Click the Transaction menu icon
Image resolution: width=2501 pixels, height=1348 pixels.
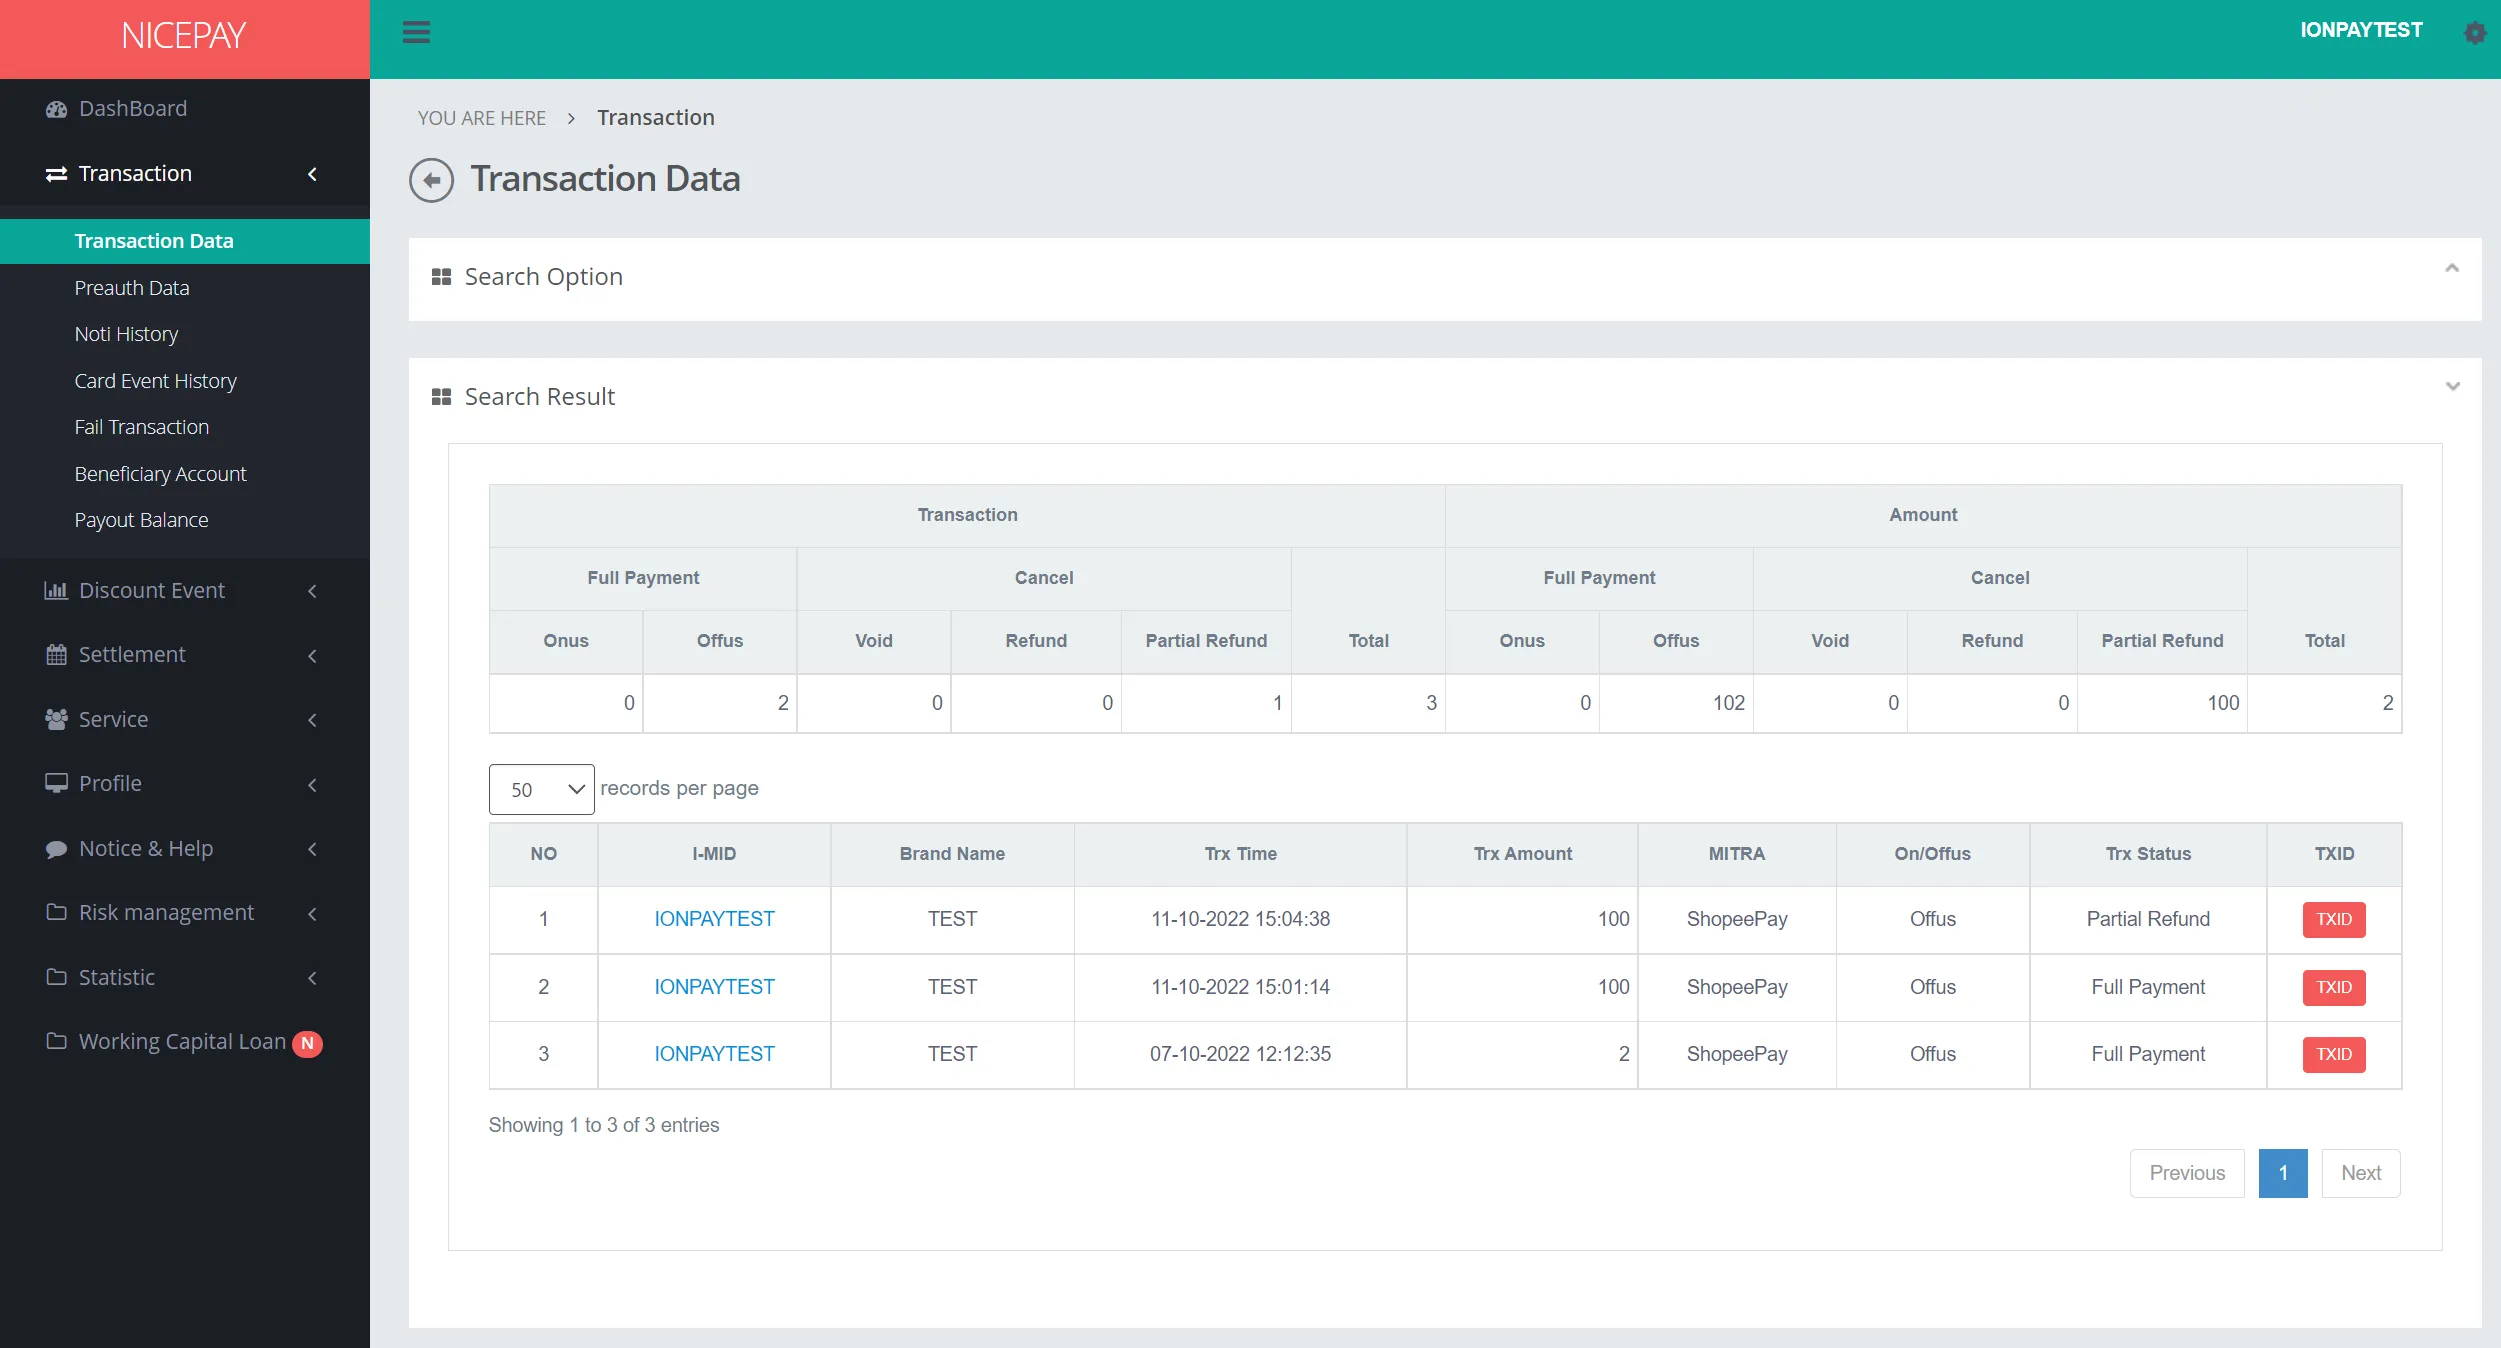coord(55,173)
